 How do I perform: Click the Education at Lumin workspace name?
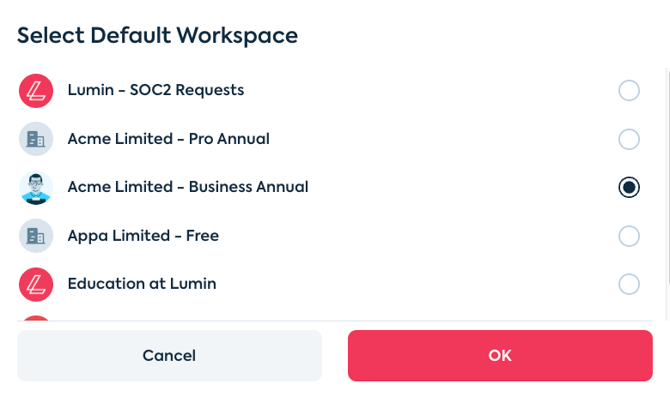click(142, 284)
